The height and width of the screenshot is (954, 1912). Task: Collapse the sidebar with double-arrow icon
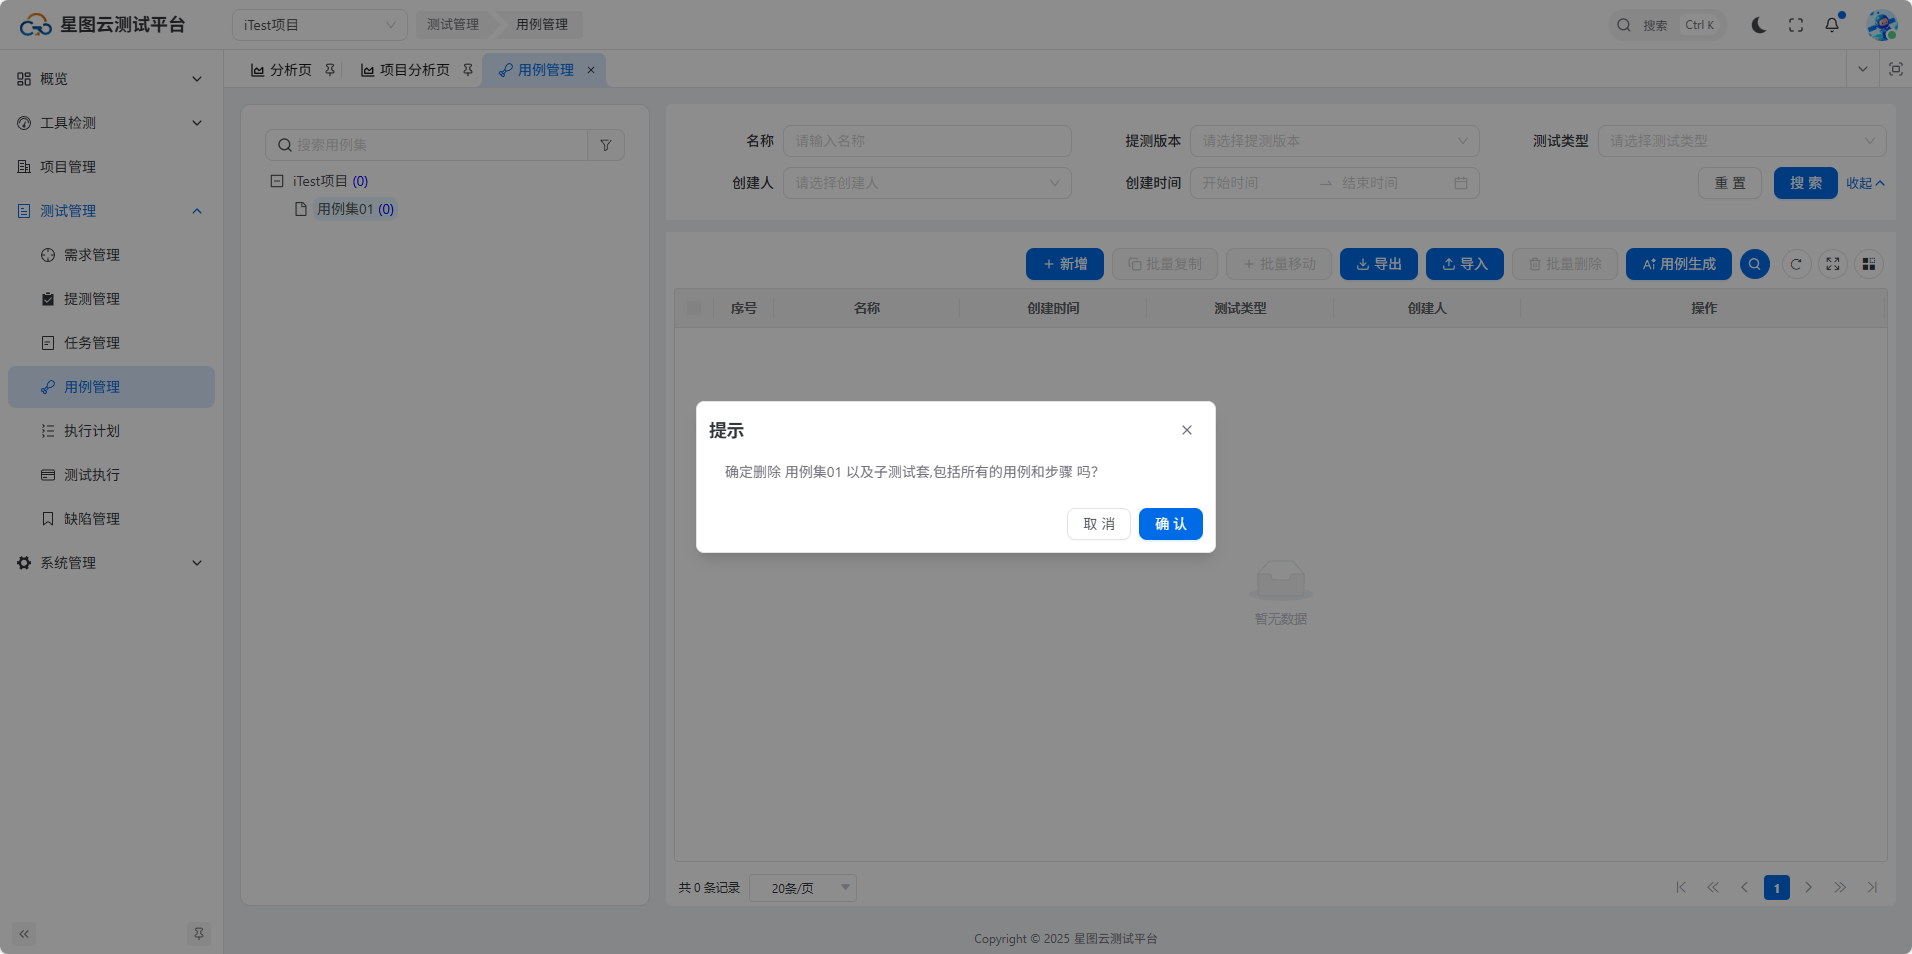(24, 934)
